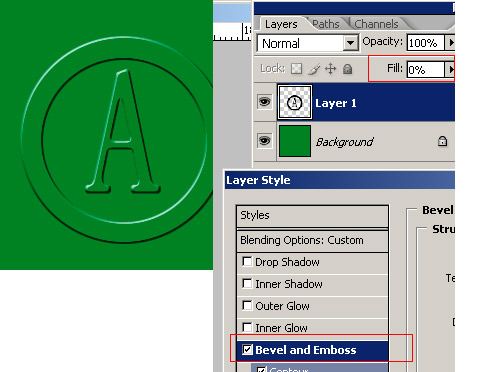The width and height of the screenshot is (478, 372).
Task: Open the Opacity slider arrow
Action: [x=450, y=42]
